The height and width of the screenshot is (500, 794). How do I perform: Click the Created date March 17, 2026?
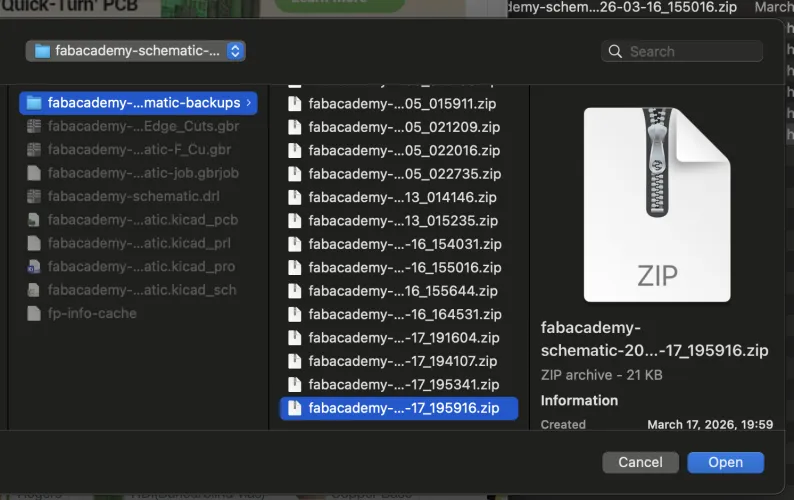tap(710, 425)
